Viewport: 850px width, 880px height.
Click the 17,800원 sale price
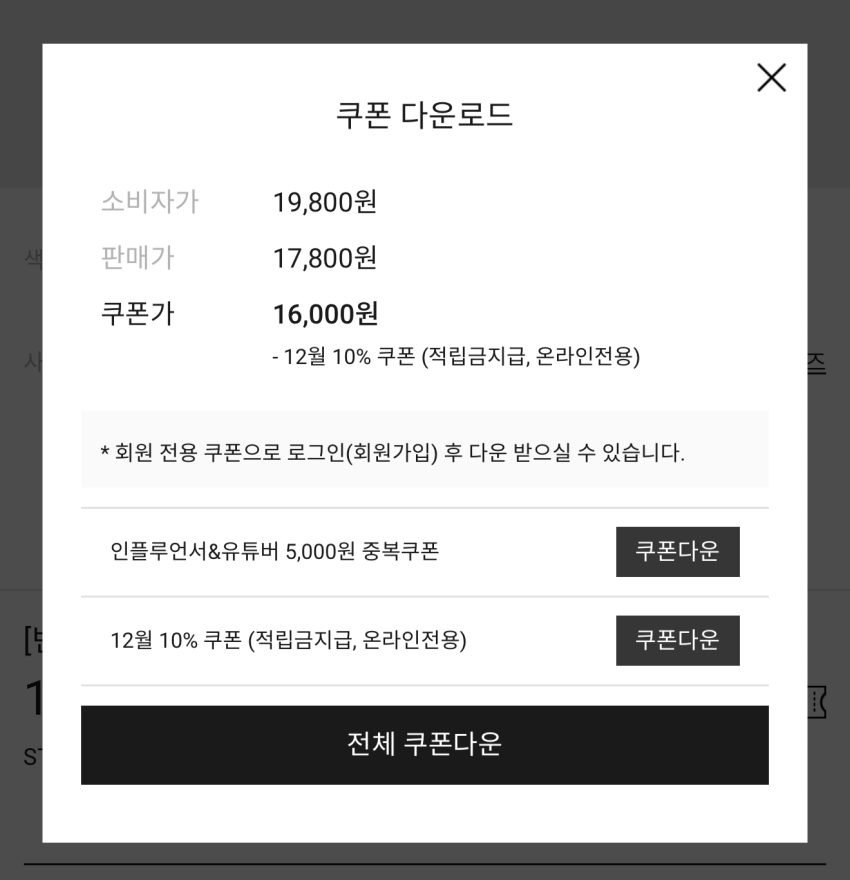tap(324, 258)
